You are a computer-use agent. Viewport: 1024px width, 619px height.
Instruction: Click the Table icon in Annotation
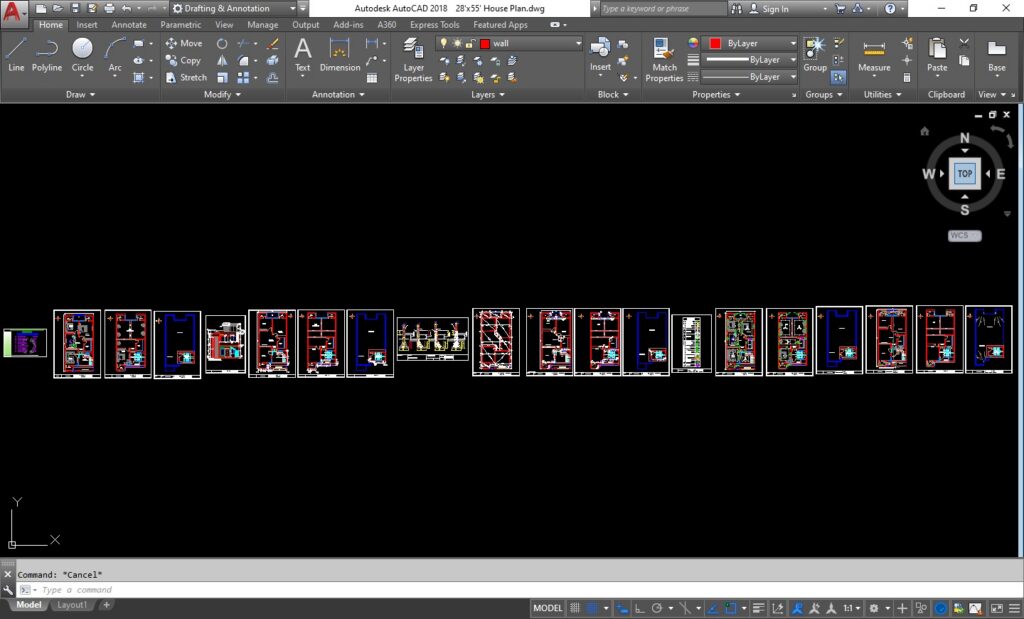[372, 78]
